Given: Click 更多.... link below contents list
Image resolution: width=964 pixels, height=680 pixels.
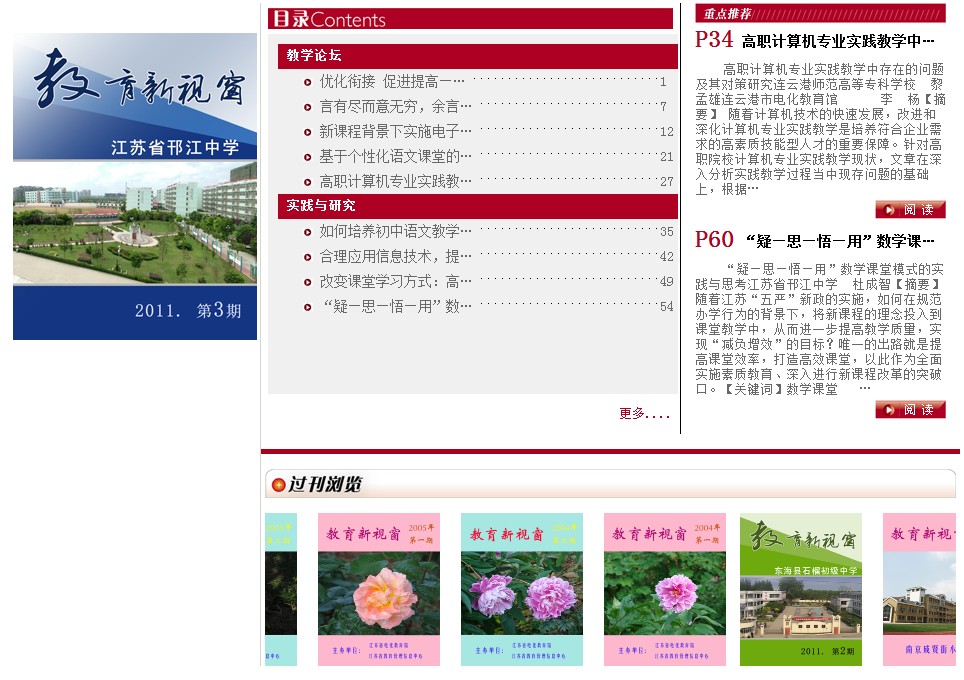Looking at the screenshot, I should (x=645, y=414).
